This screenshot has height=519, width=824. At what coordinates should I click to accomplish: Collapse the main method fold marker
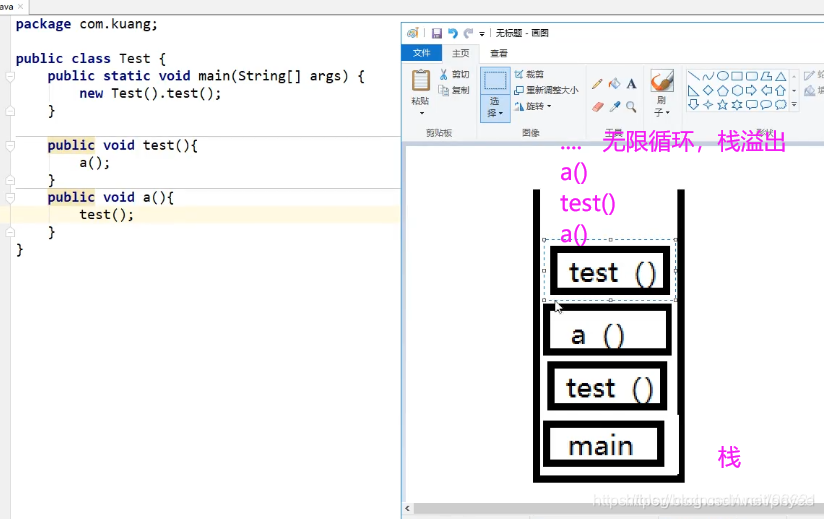[x=10, y=77]
